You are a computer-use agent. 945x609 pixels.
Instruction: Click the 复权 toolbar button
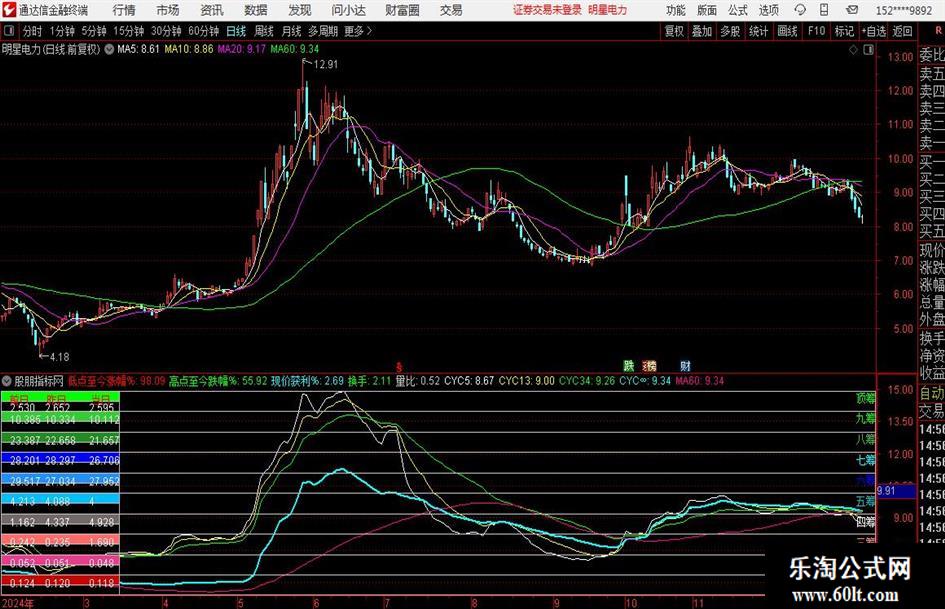point(674,31)
